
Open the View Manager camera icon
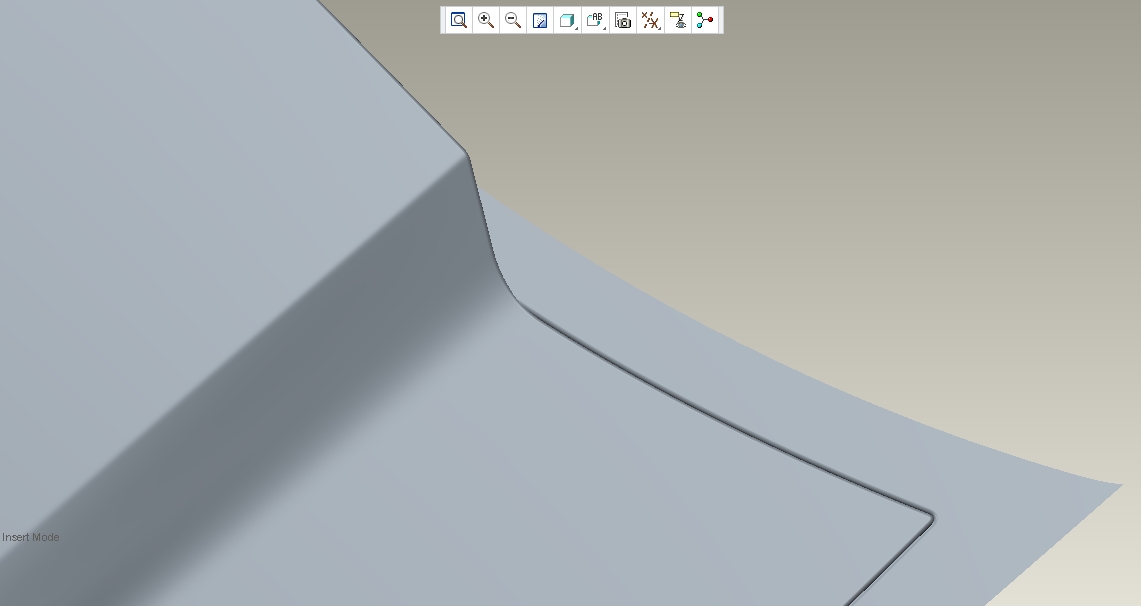click(623, 20)
